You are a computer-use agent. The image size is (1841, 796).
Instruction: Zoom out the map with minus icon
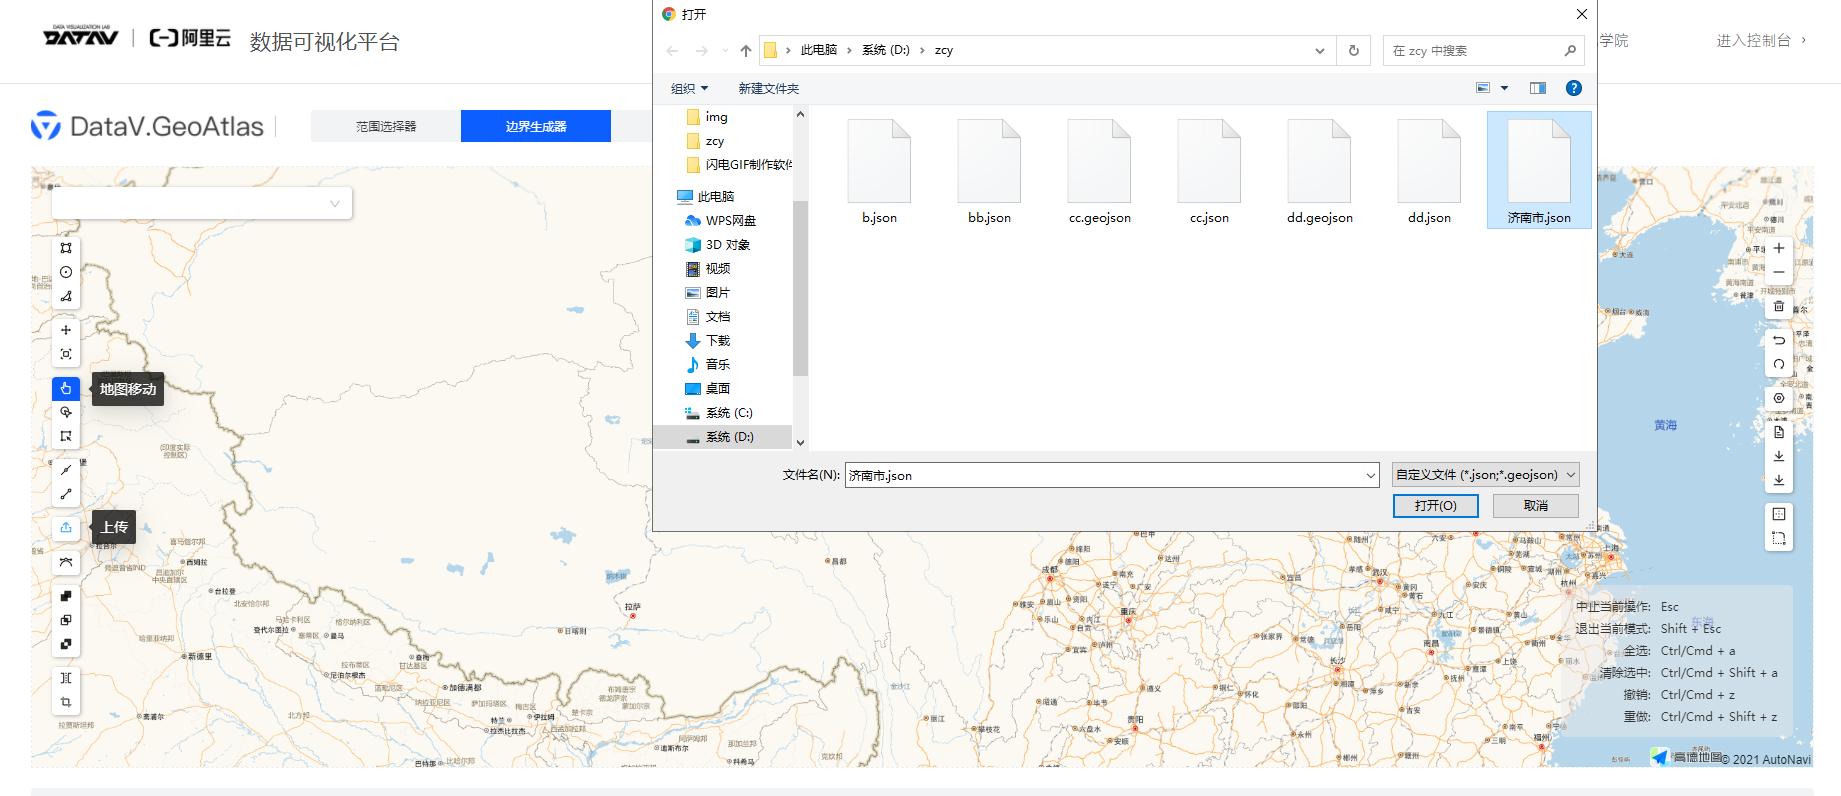tap(1779, 272)
